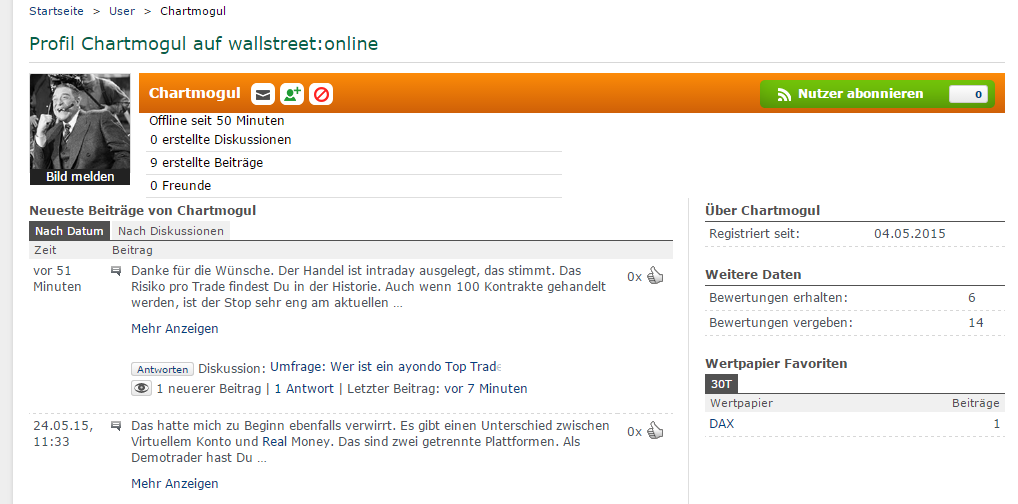Click the green add friend icon
Screen dimensions: 1018x504
pyautogui.click(x=291, y=94)
